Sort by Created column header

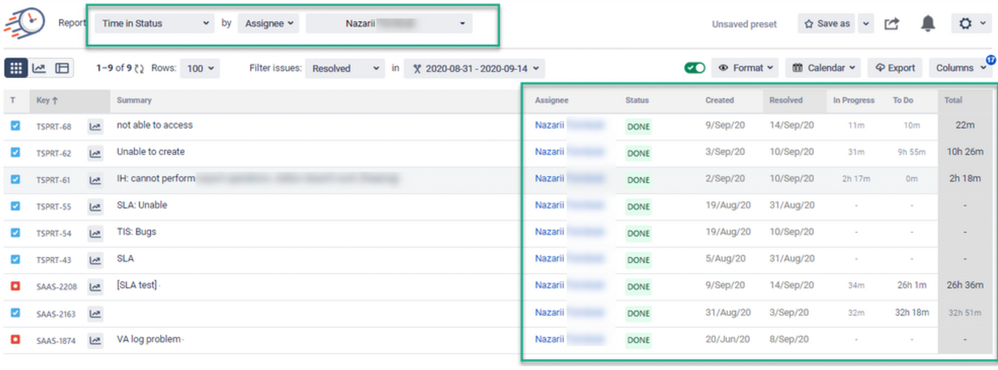(719, 101)
